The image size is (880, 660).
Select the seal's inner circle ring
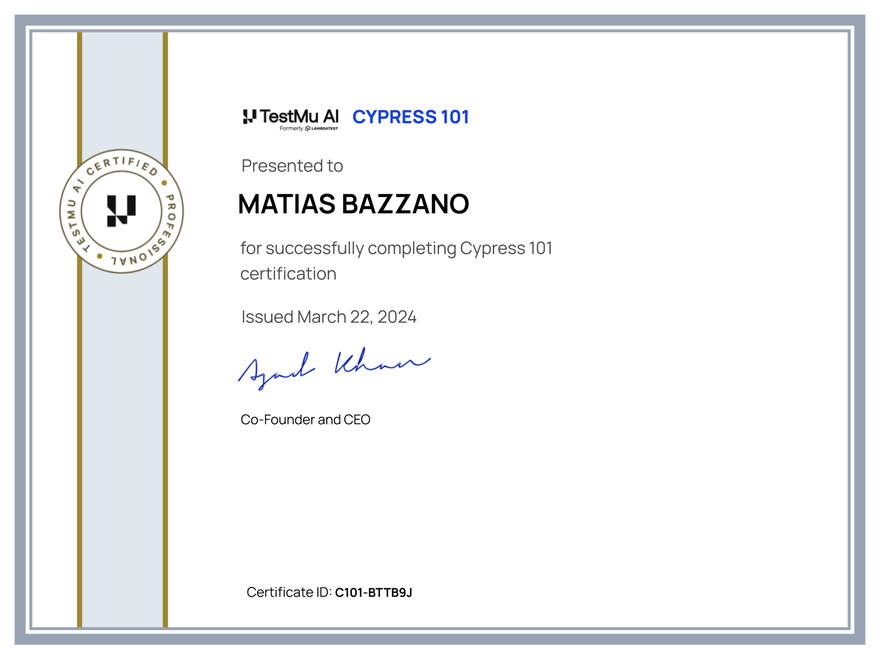(x=121, y=172)
